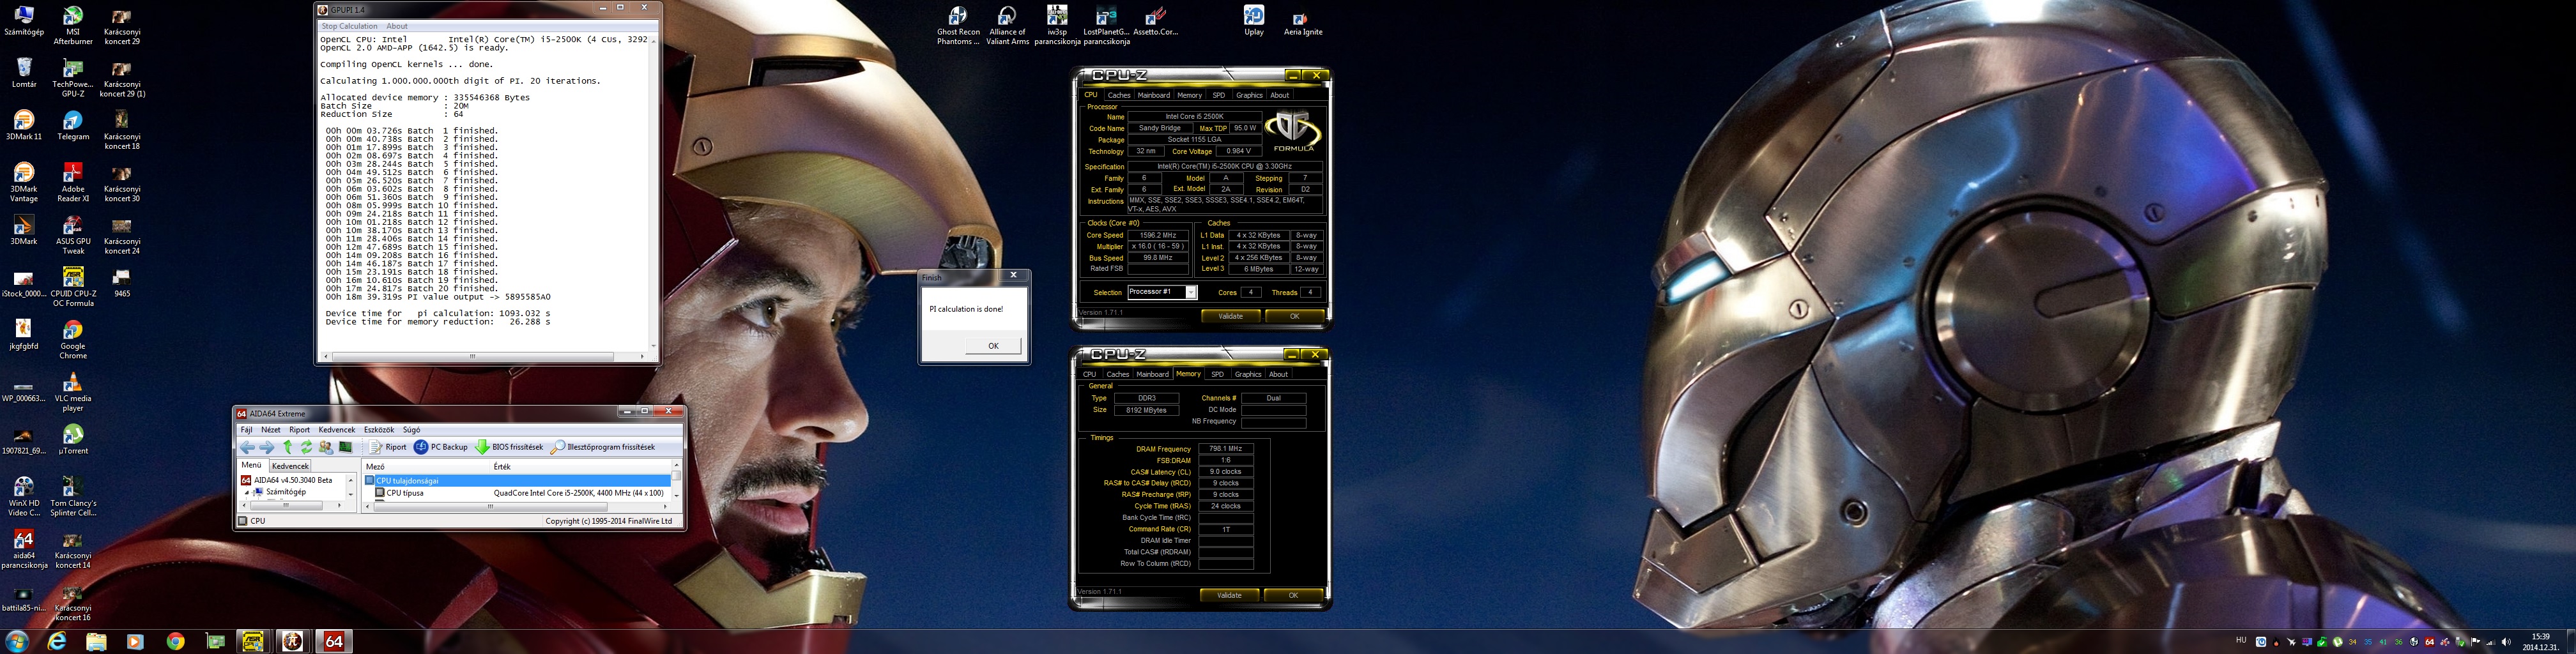Select VLC media player desktop icon
Screen dimensions: 2576x654
[73, 392]
